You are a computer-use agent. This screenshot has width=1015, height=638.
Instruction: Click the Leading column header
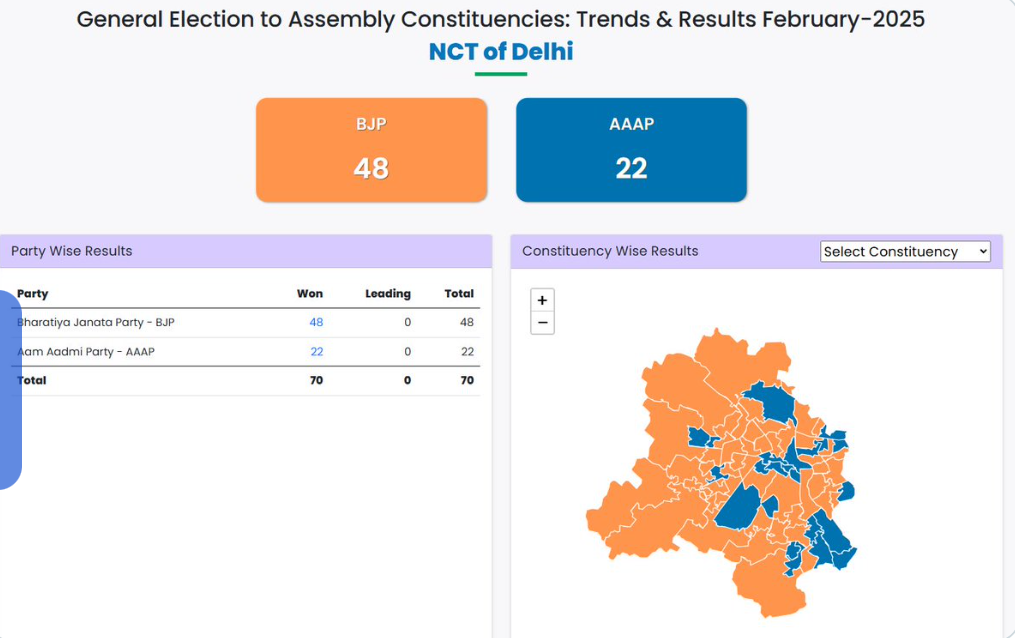coord(388,293)
